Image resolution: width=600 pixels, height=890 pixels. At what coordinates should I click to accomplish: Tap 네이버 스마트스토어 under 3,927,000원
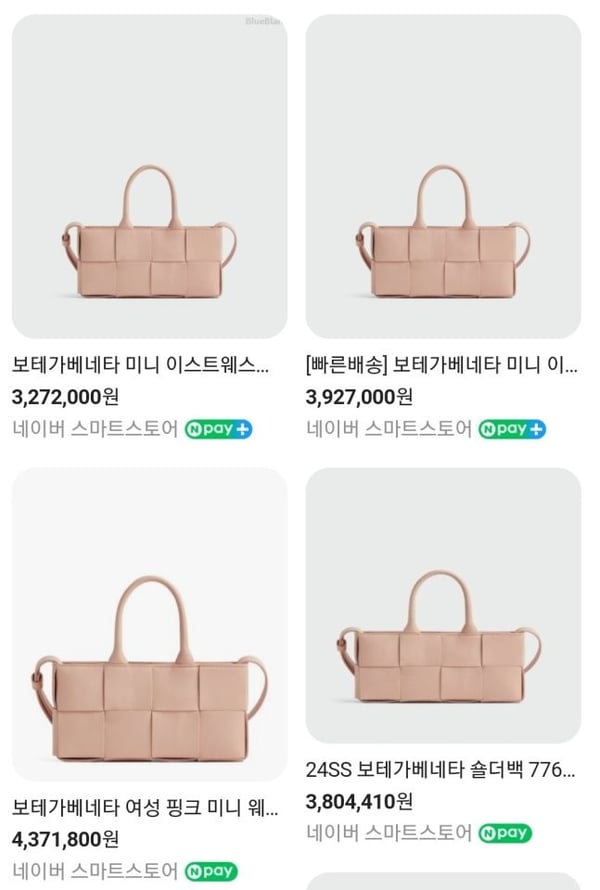(389, 429)
